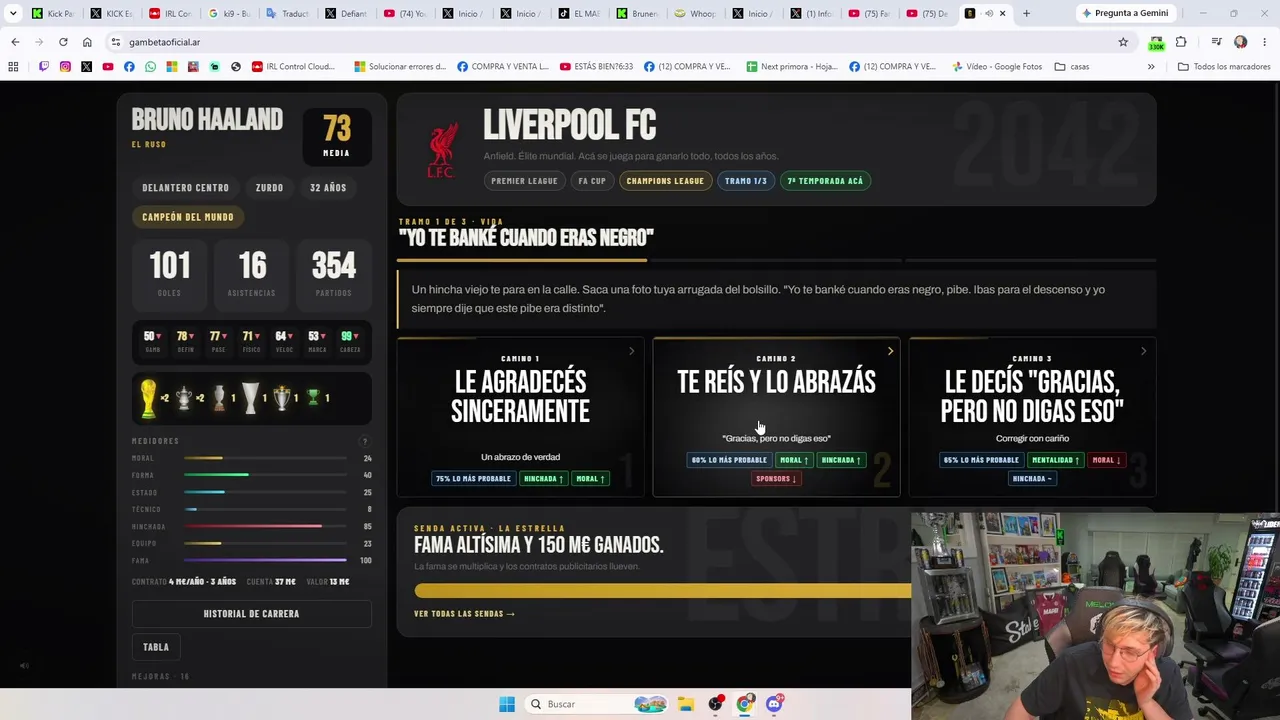The height and width of the screenshot is (720, 1280).
Task: Click Pregunta a Gemini button
Action: click(1125, 13)
